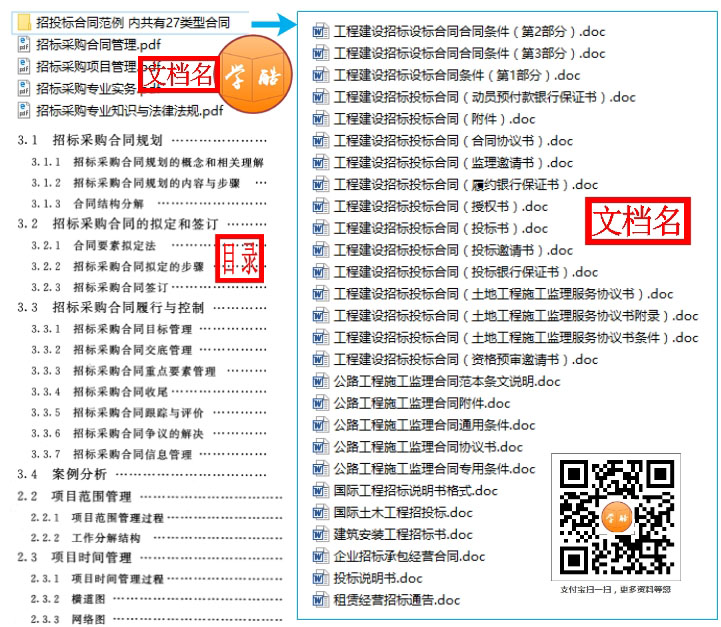Click the Word icon beside 国际土木工程招标.doc
The width and height of the screenshot is (721, 627).
pyautogui.click(x=320, y=512)
